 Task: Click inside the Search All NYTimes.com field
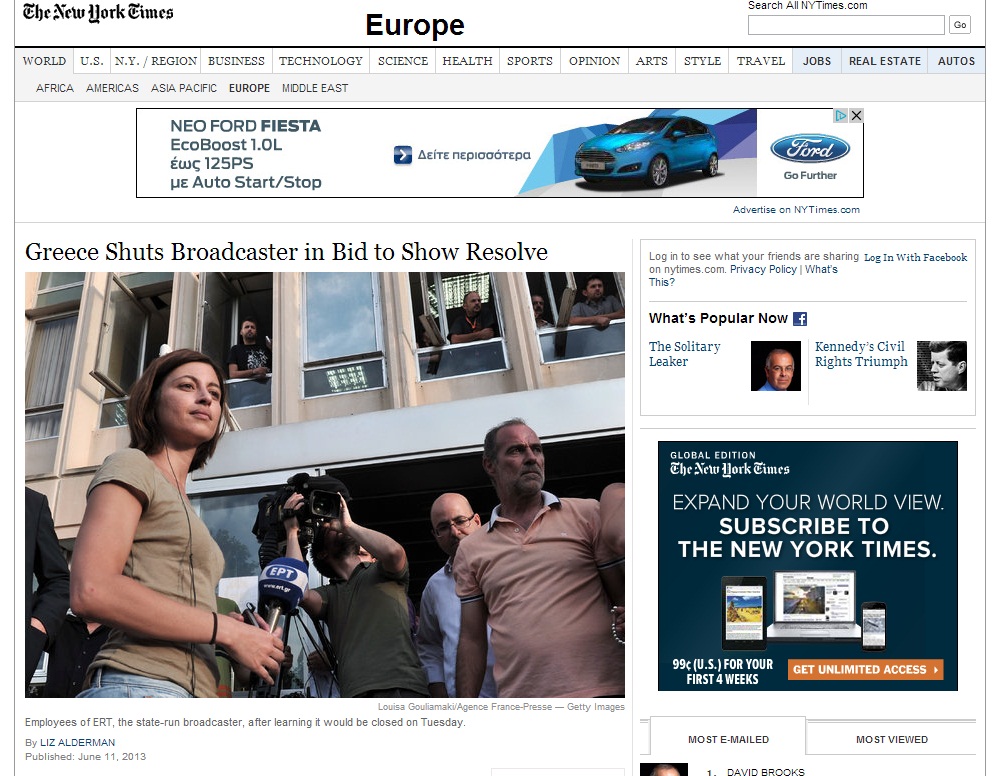pyautogui.click(x=846, y=25)
